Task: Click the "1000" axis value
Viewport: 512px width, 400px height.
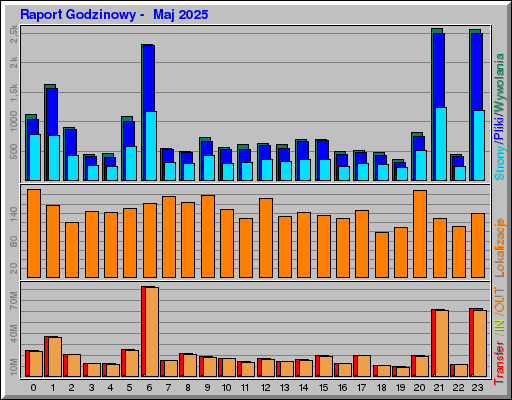Action: 13,121
